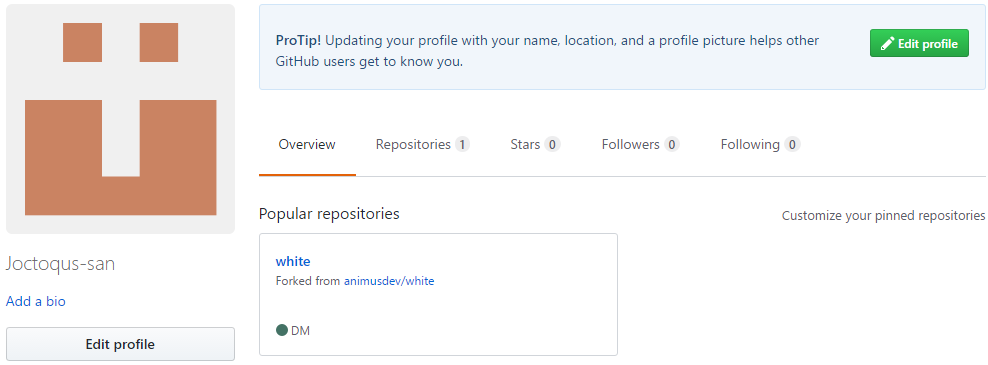Click the Following count badge 0
This screenshot has height=365, width=988.
tap(792, 144)
